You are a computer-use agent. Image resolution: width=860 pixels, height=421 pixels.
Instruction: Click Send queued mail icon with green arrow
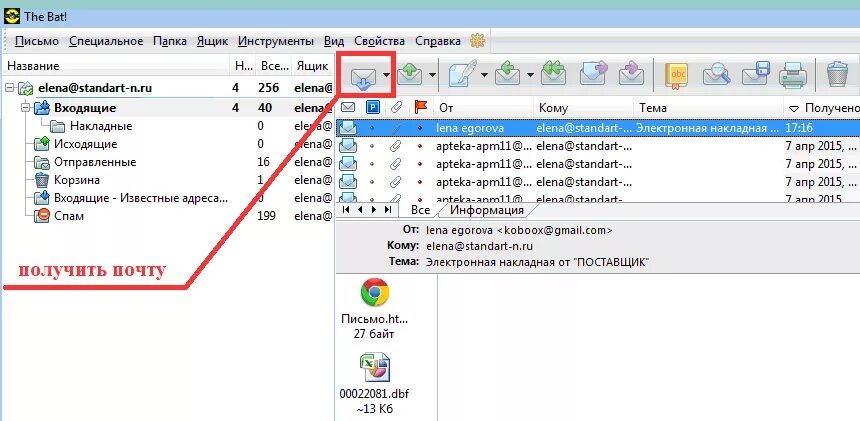click(x=410, y=73)
